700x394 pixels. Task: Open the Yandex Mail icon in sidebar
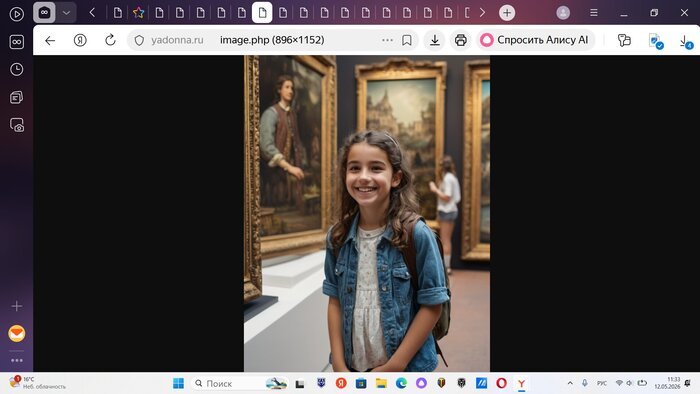[17, 333]
